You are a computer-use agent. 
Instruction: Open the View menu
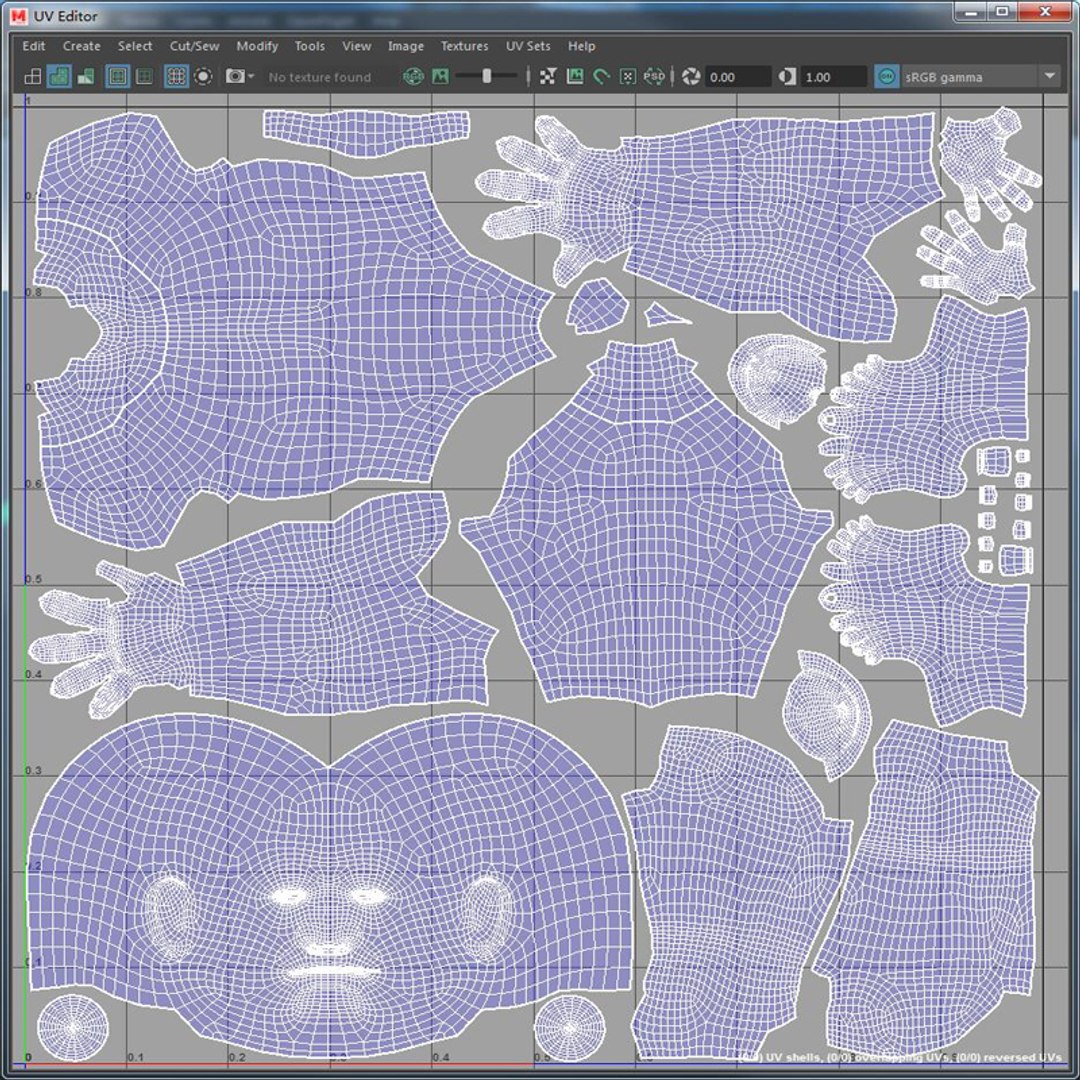pos(357,46)
